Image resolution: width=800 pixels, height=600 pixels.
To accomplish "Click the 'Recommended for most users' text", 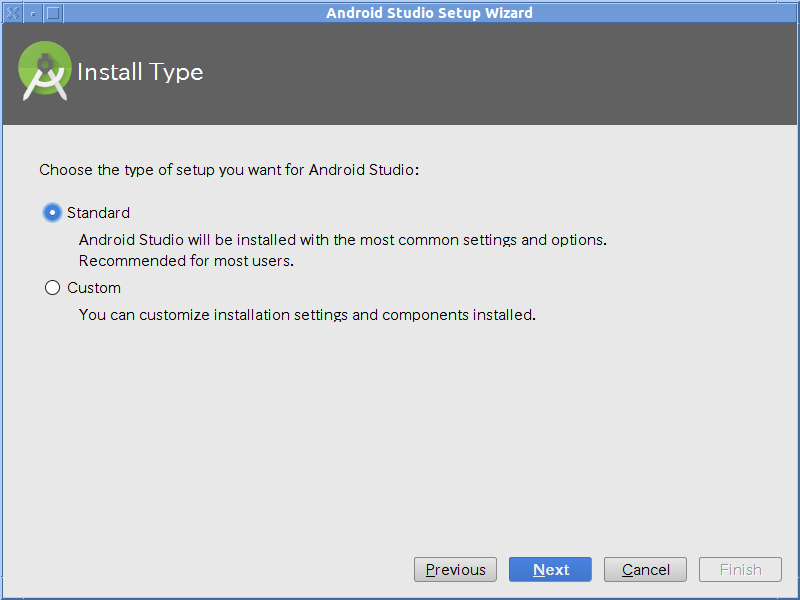I will coord(186,261).
